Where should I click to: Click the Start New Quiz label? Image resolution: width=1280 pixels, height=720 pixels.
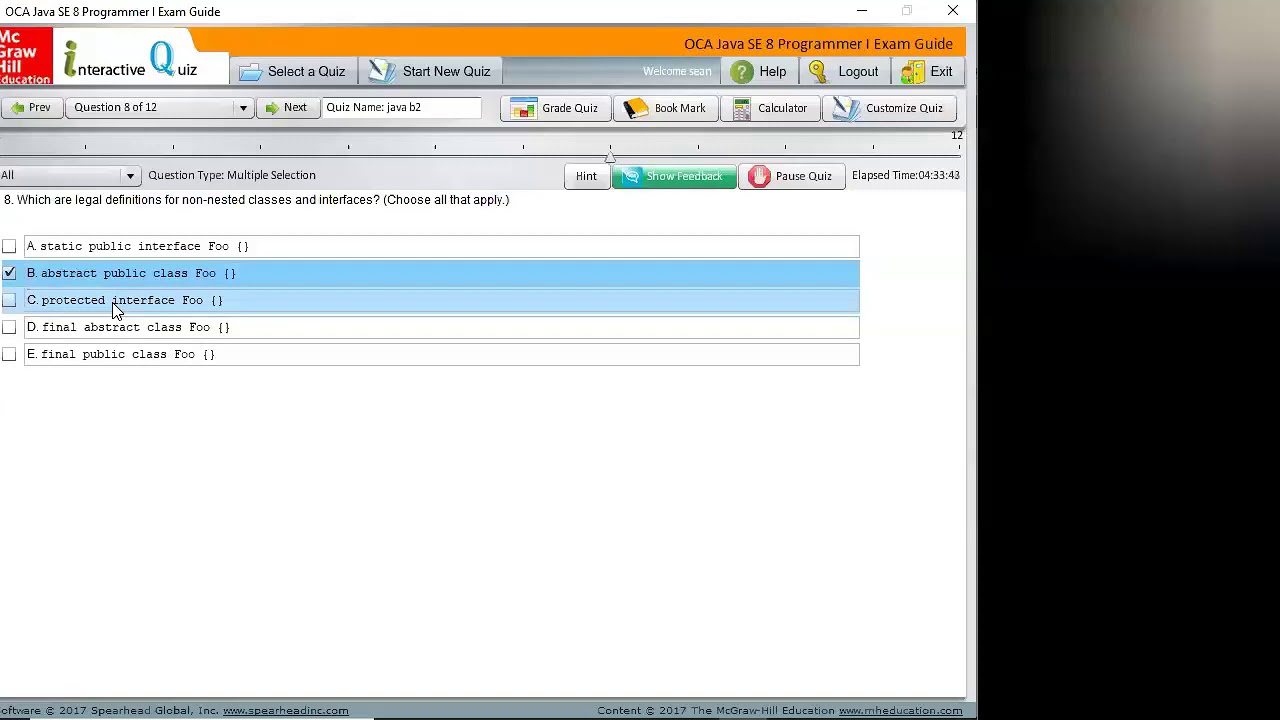tap(446, 72)
